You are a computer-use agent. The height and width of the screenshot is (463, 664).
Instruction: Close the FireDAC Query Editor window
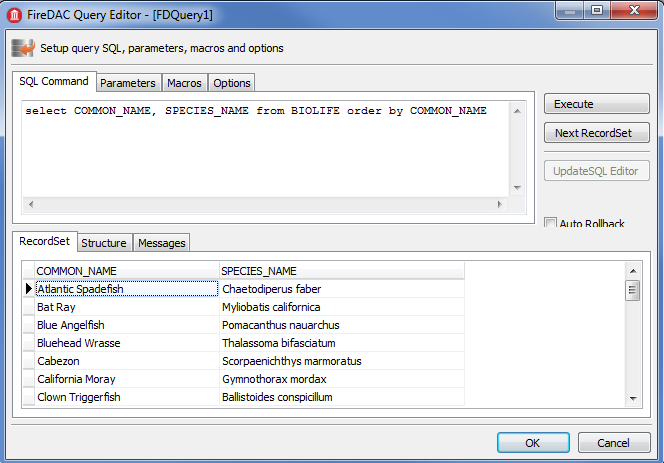pos(634,10)
